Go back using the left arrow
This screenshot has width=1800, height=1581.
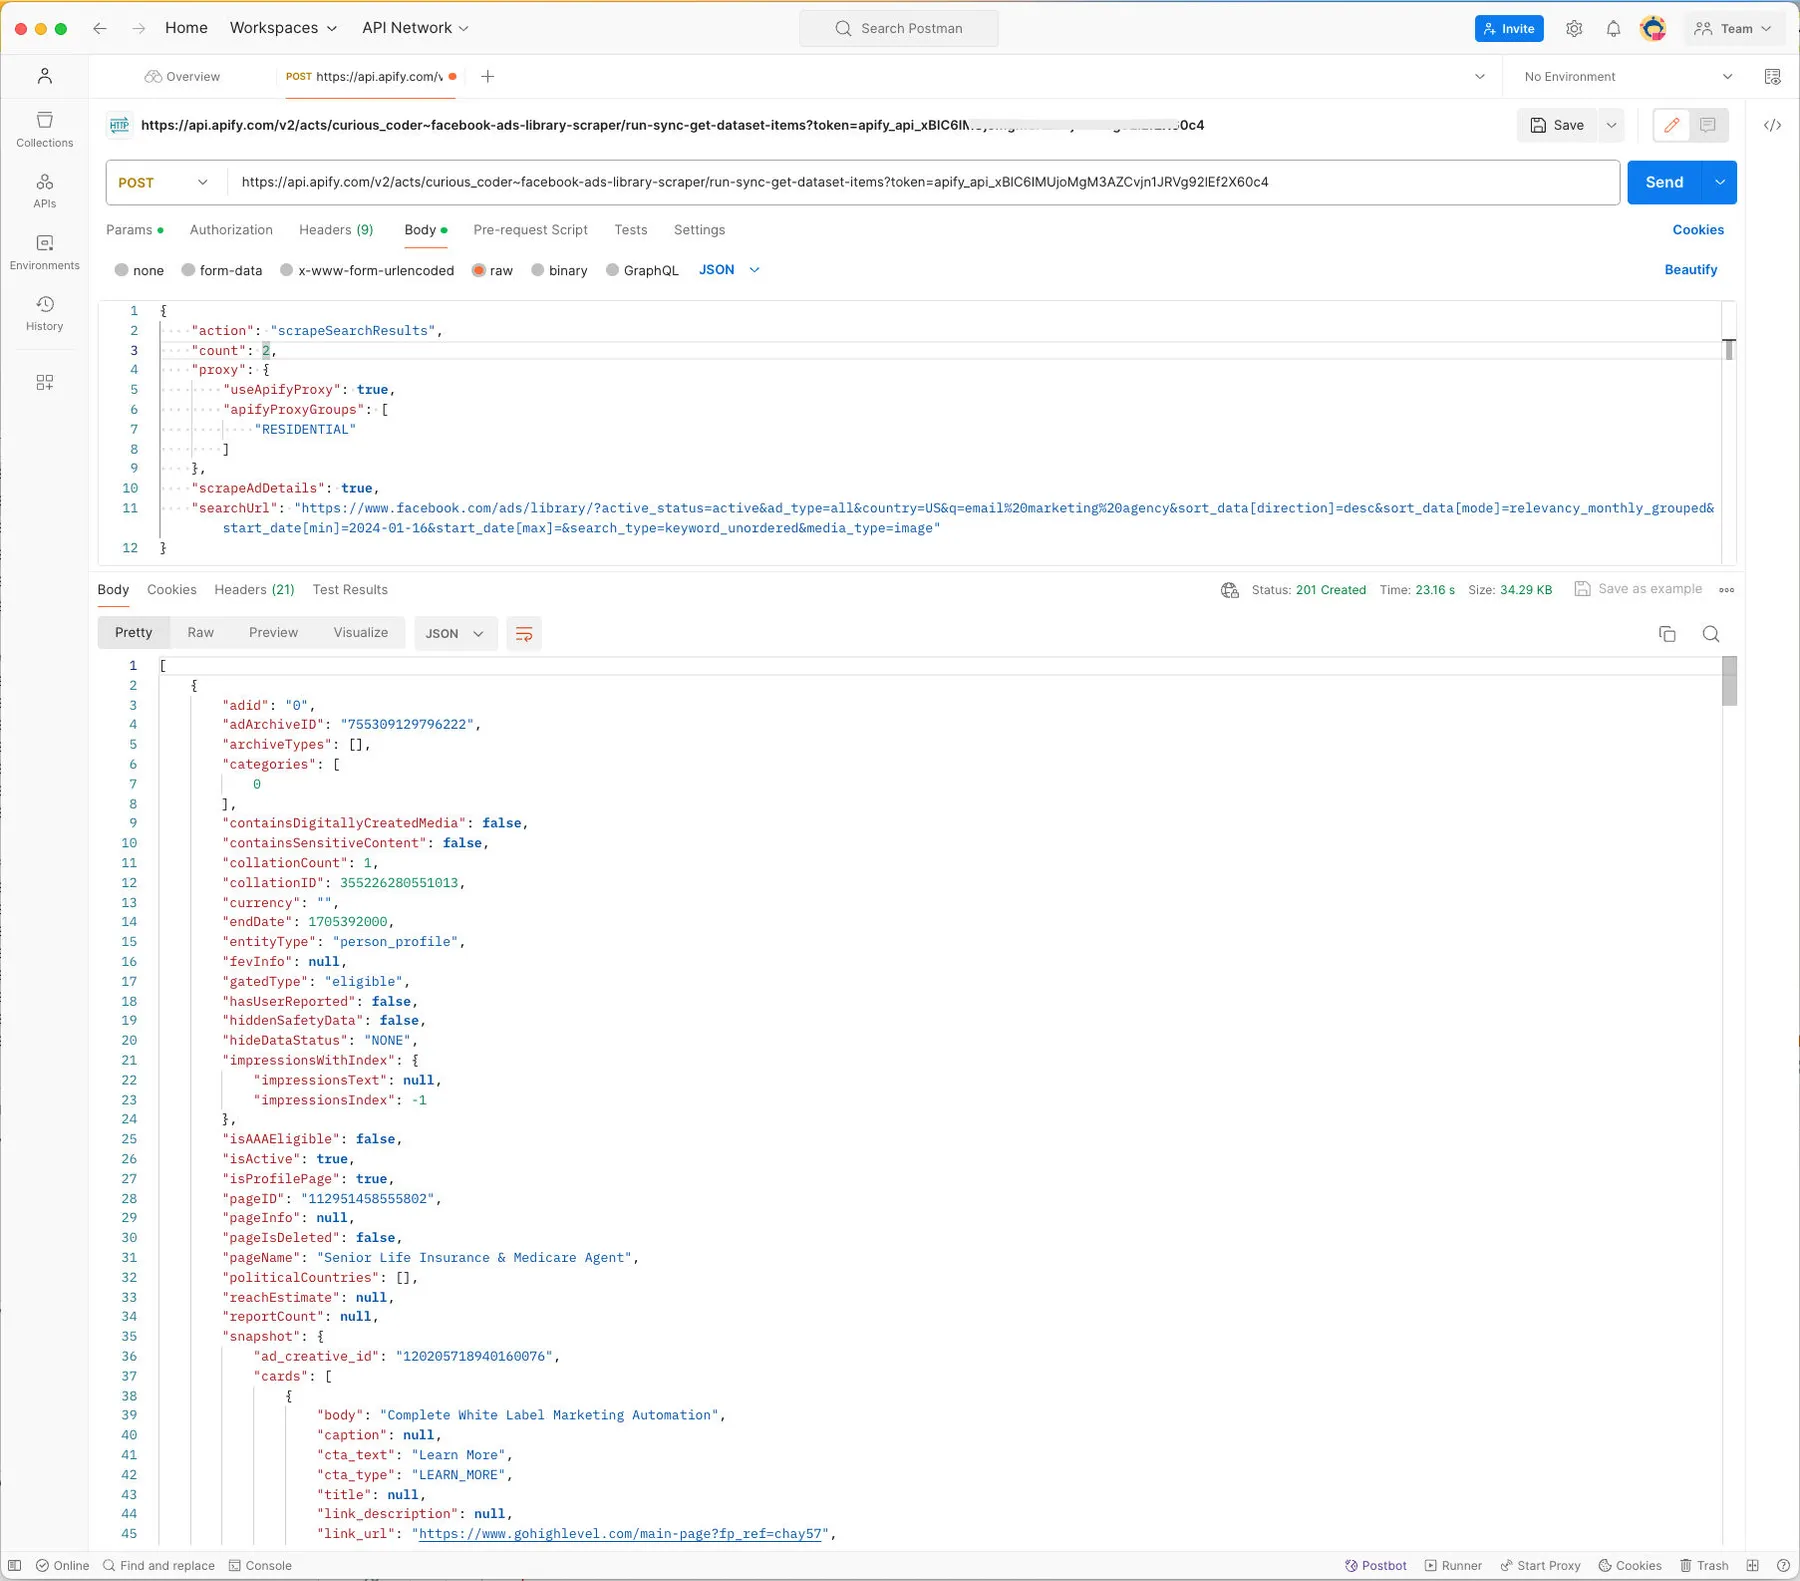coord(100,28)
